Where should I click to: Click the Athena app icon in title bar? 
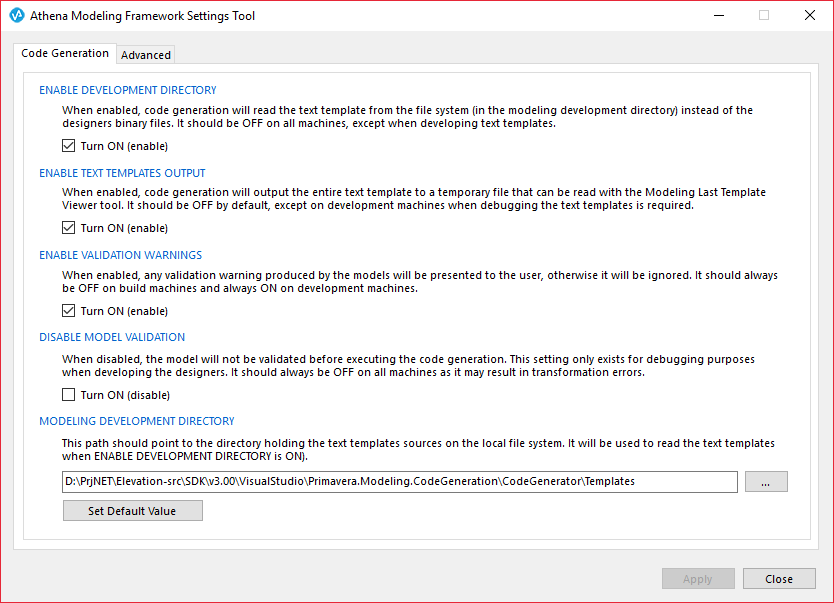(x=17, y=15)
